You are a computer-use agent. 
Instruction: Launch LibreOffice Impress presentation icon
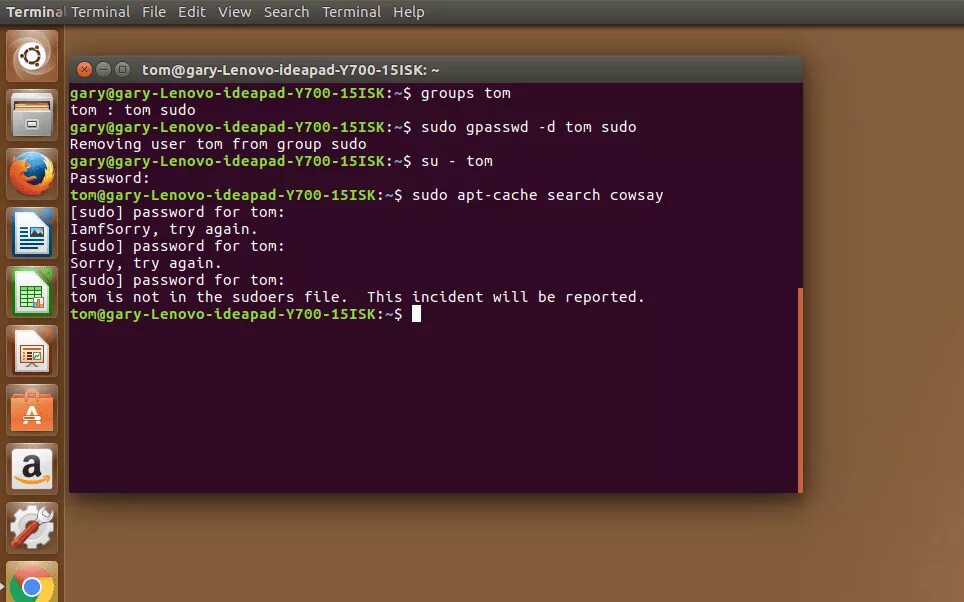tap(32, 351)
